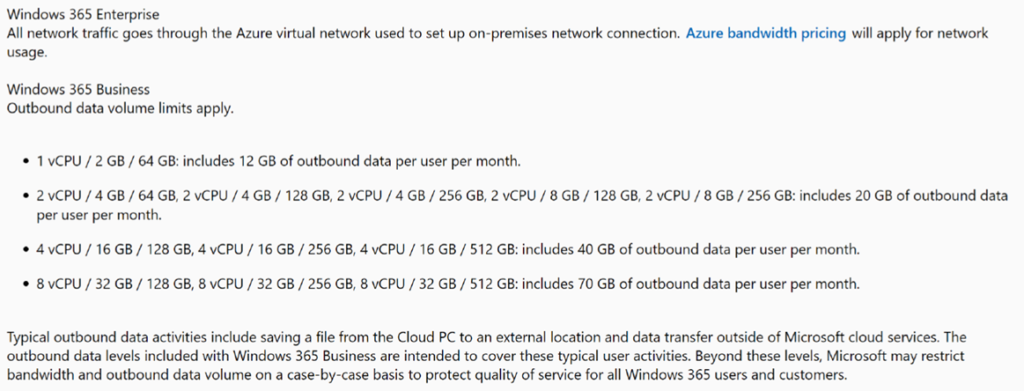This screenshot has width=1024, height=391.
Task: Click the 'Outbound data volume limits apply' line
Action: click(x=120, y=108)
